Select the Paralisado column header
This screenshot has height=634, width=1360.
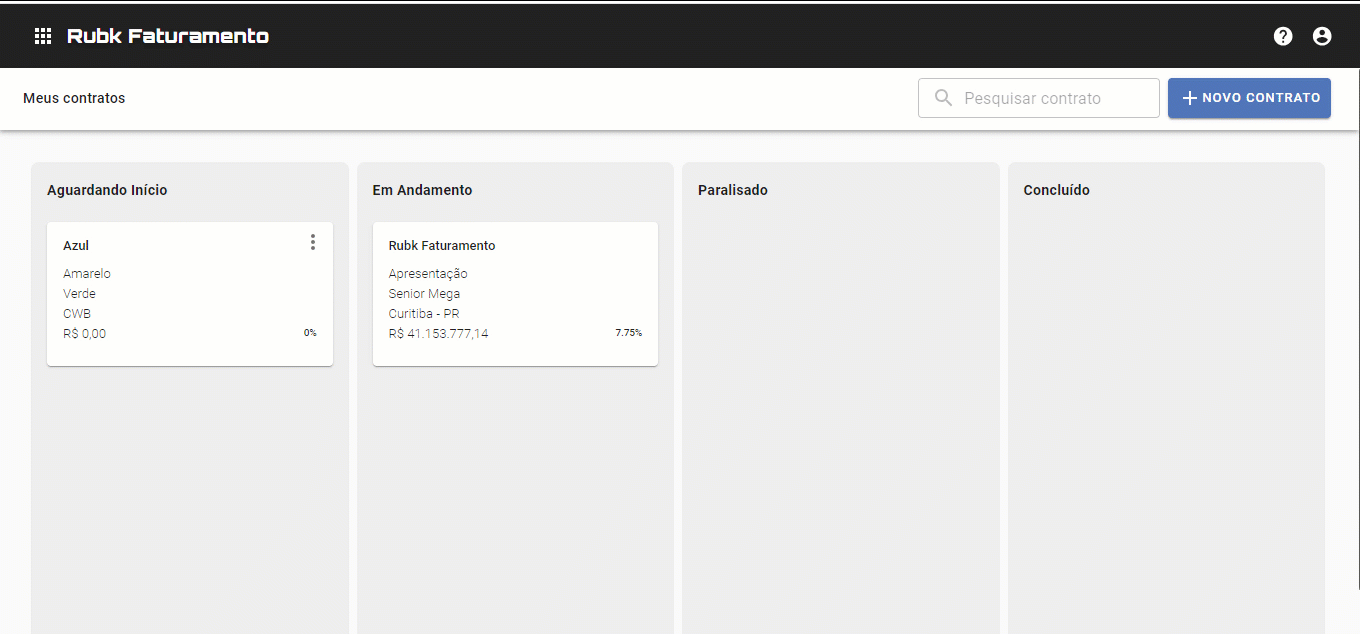733,190
